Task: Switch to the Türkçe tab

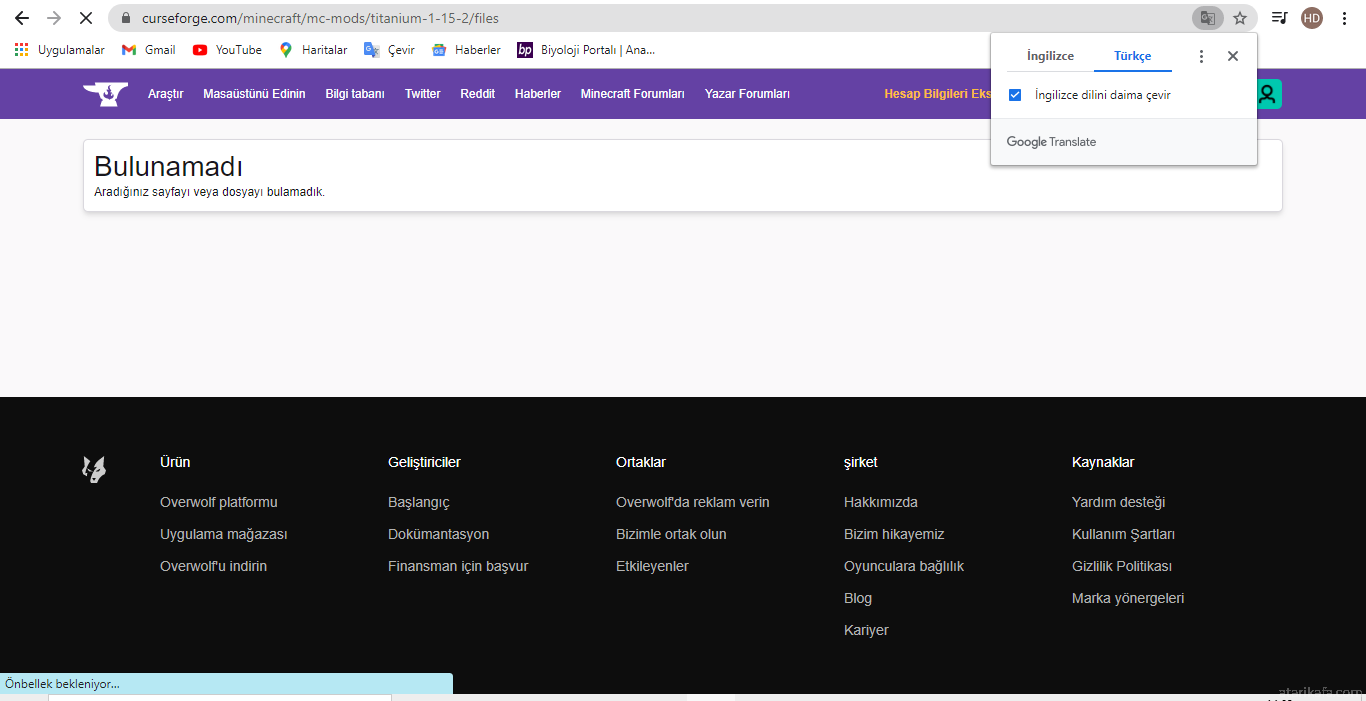Action: (x=1133, y=56)
